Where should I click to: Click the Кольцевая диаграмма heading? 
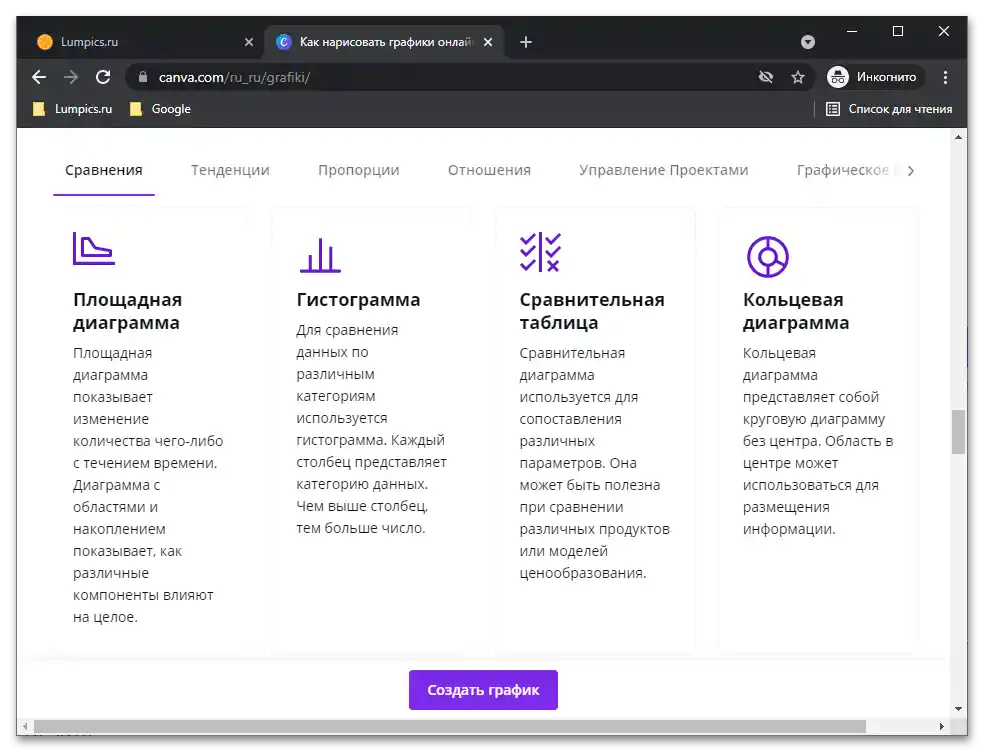(796, 311)
